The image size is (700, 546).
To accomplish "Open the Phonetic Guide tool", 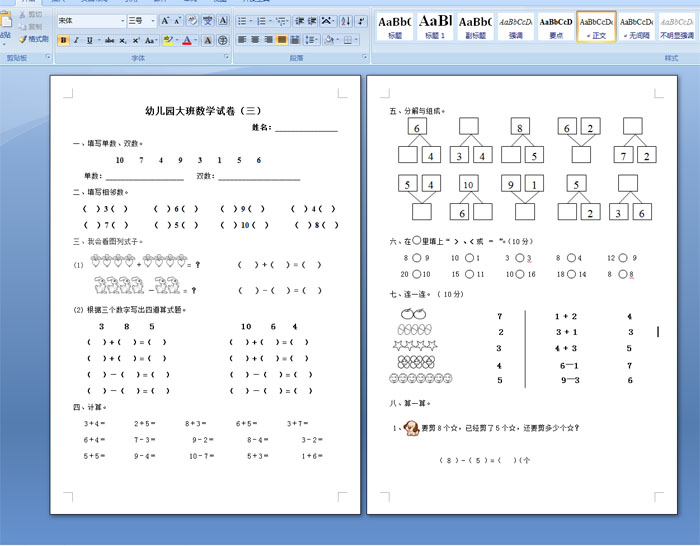I will [208, 21].
